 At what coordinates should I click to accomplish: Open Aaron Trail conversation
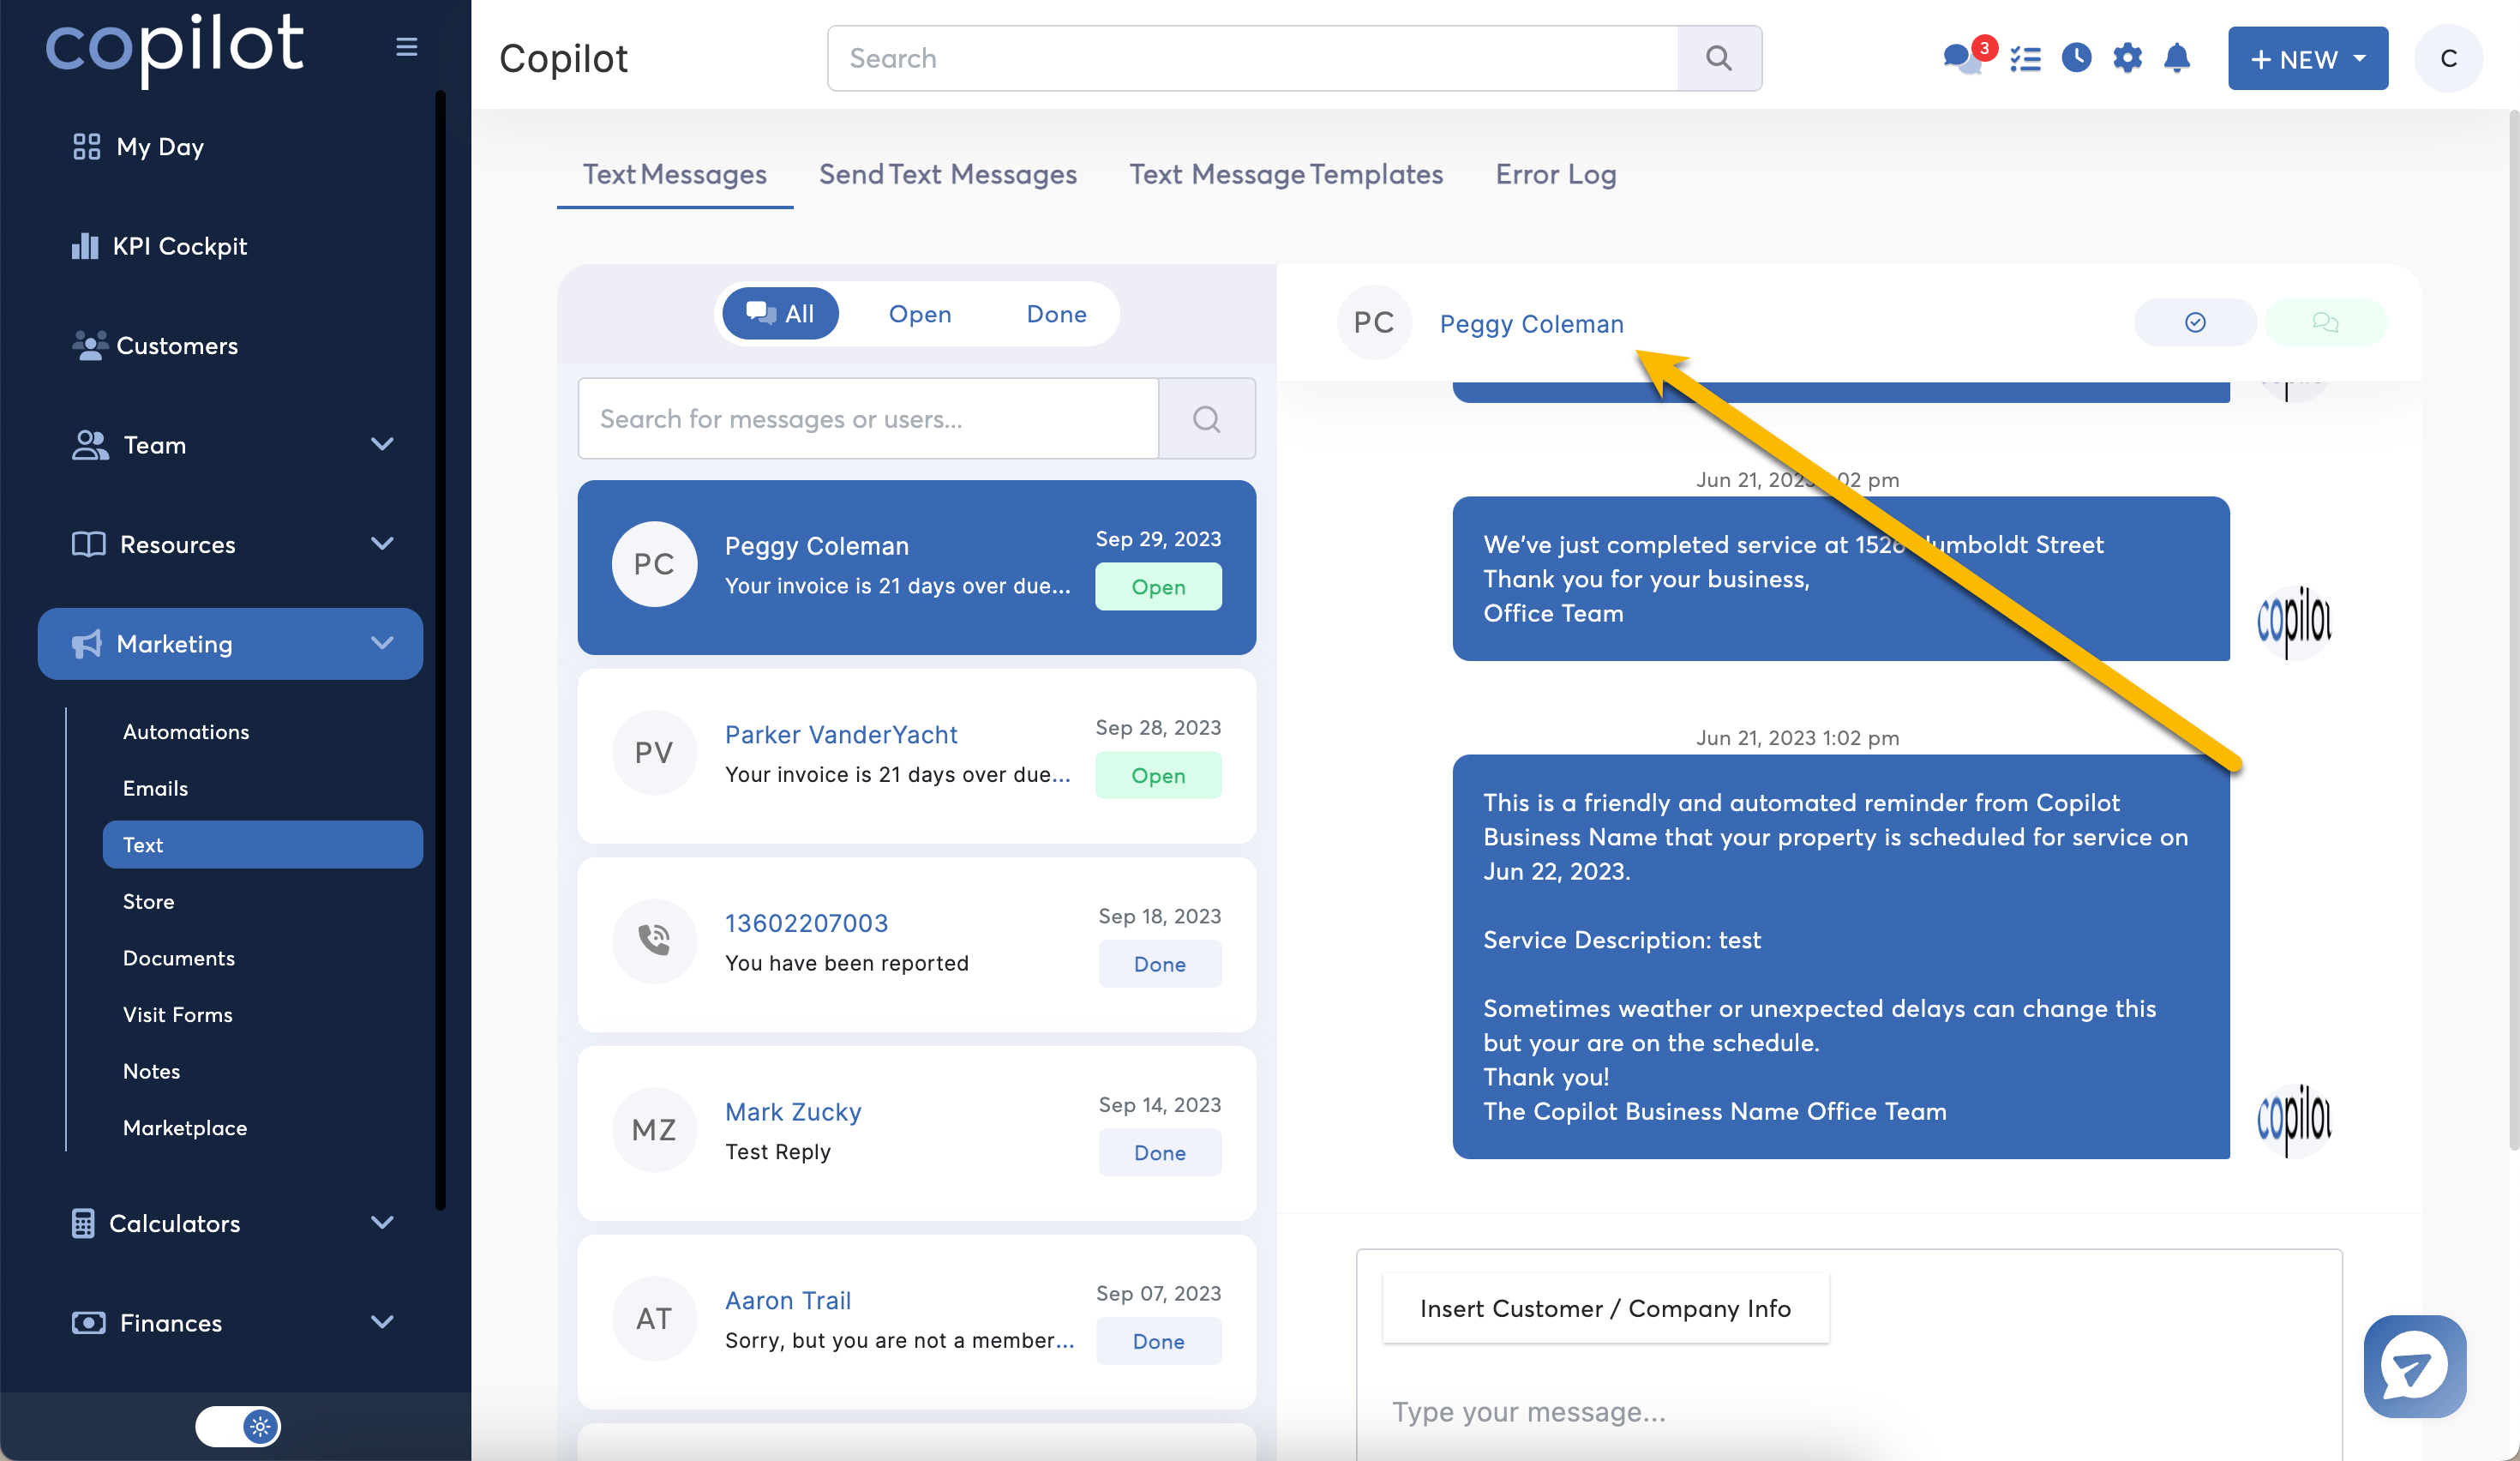(916, 1321)
